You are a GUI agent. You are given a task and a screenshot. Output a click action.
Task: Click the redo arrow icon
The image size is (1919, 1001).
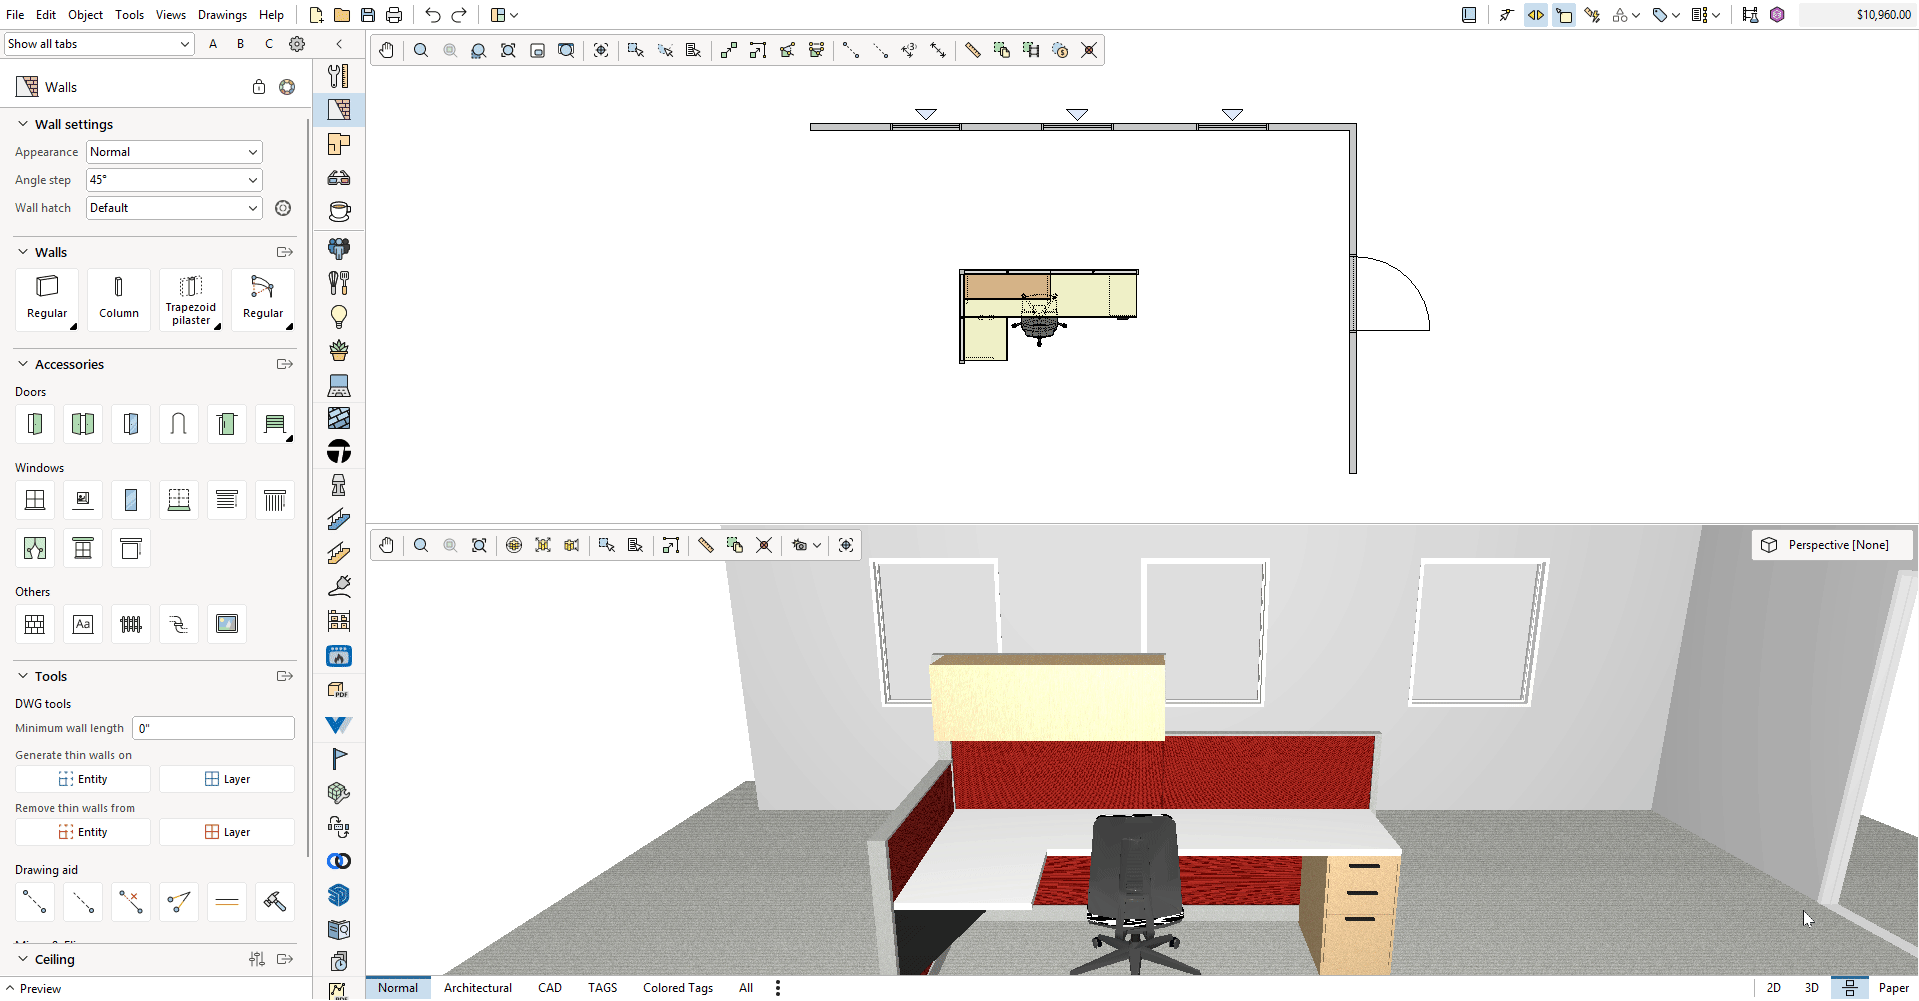(459, 15)
